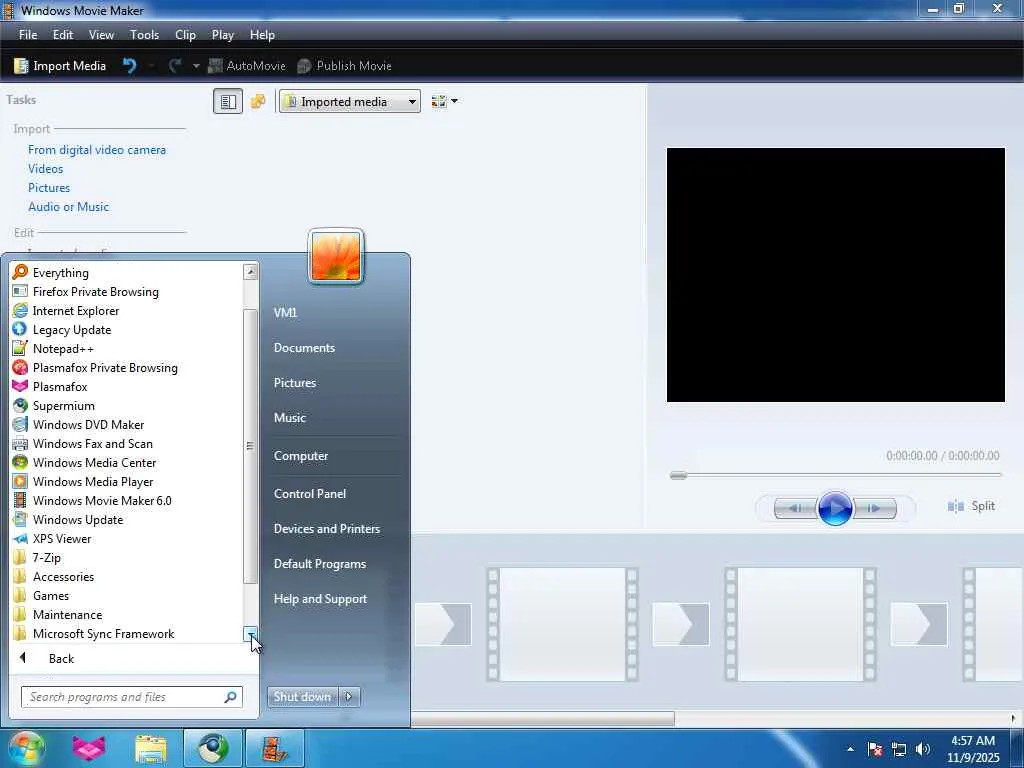Launch Windows Media Center
The height and width of the screenshot is (768, 1024).
point(127,462)
